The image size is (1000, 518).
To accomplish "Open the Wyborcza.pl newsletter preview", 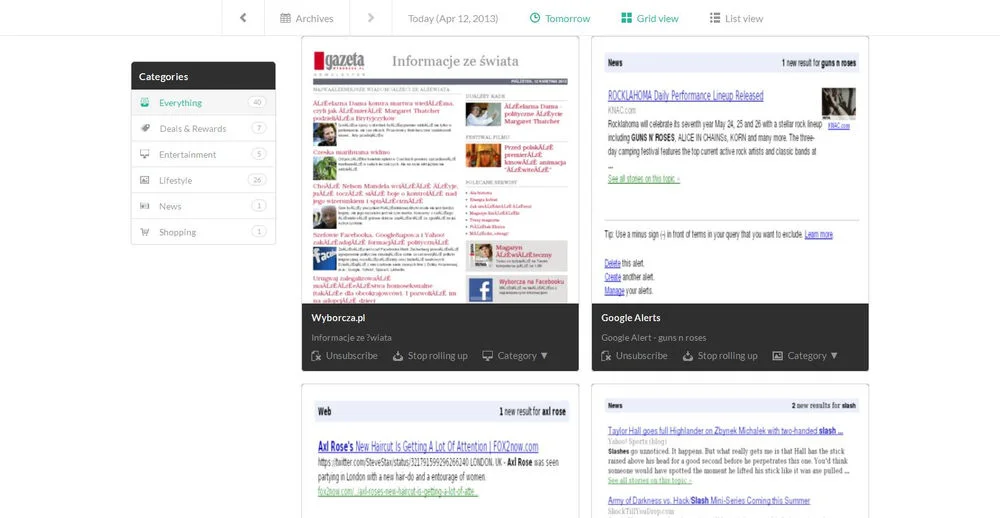I will tap(440, 170).
